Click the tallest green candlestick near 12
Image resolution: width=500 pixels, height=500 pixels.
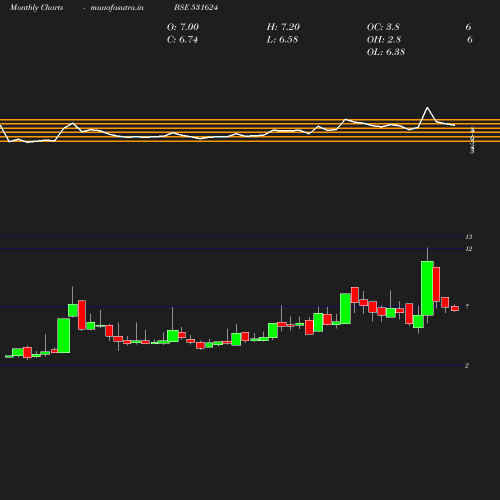(x=427, y=288)
